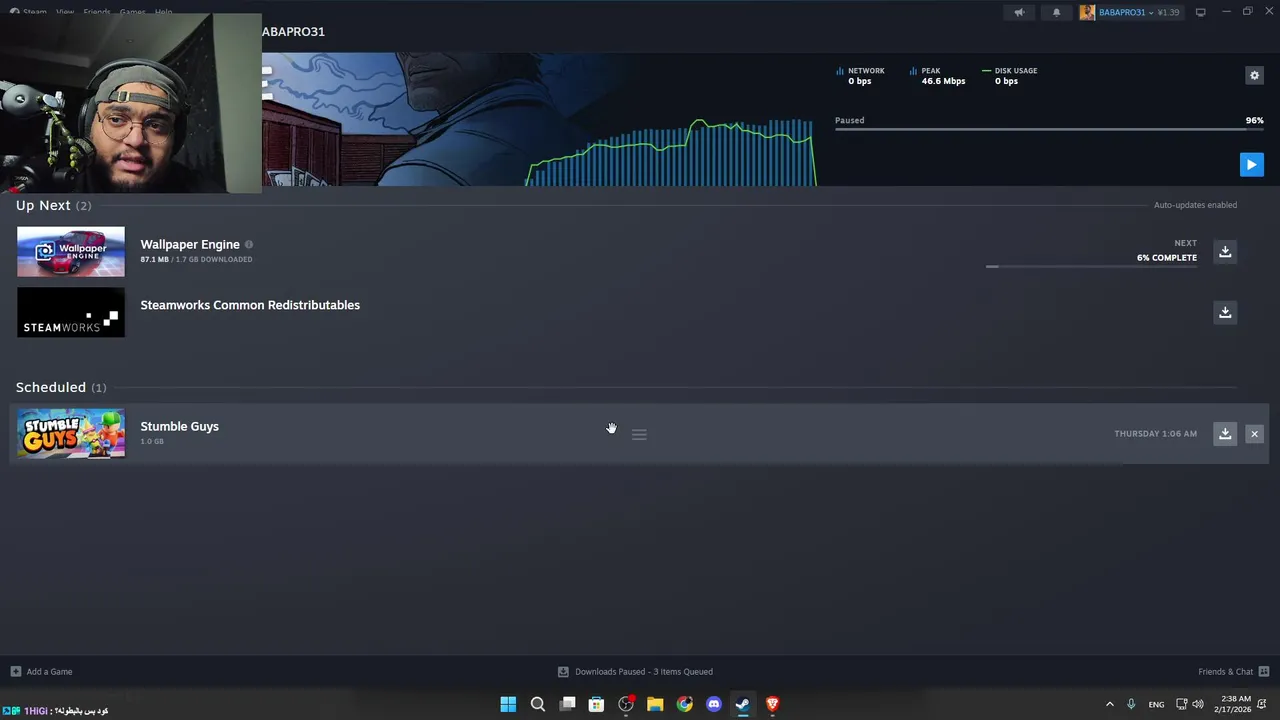Switch ENG input language
Screen dimensions: 1280x720
[1156, 704]
